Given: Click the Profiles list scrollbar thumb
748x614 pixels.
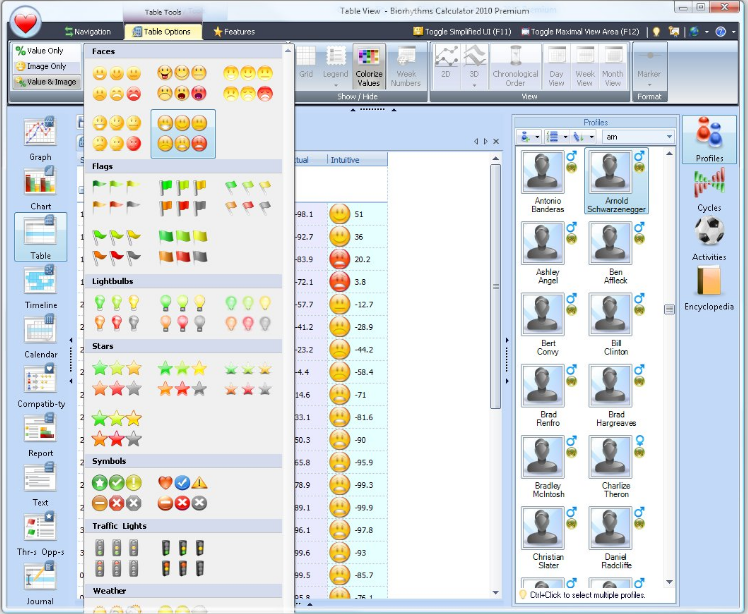Looking at the screenshot, I should [669, 309].
